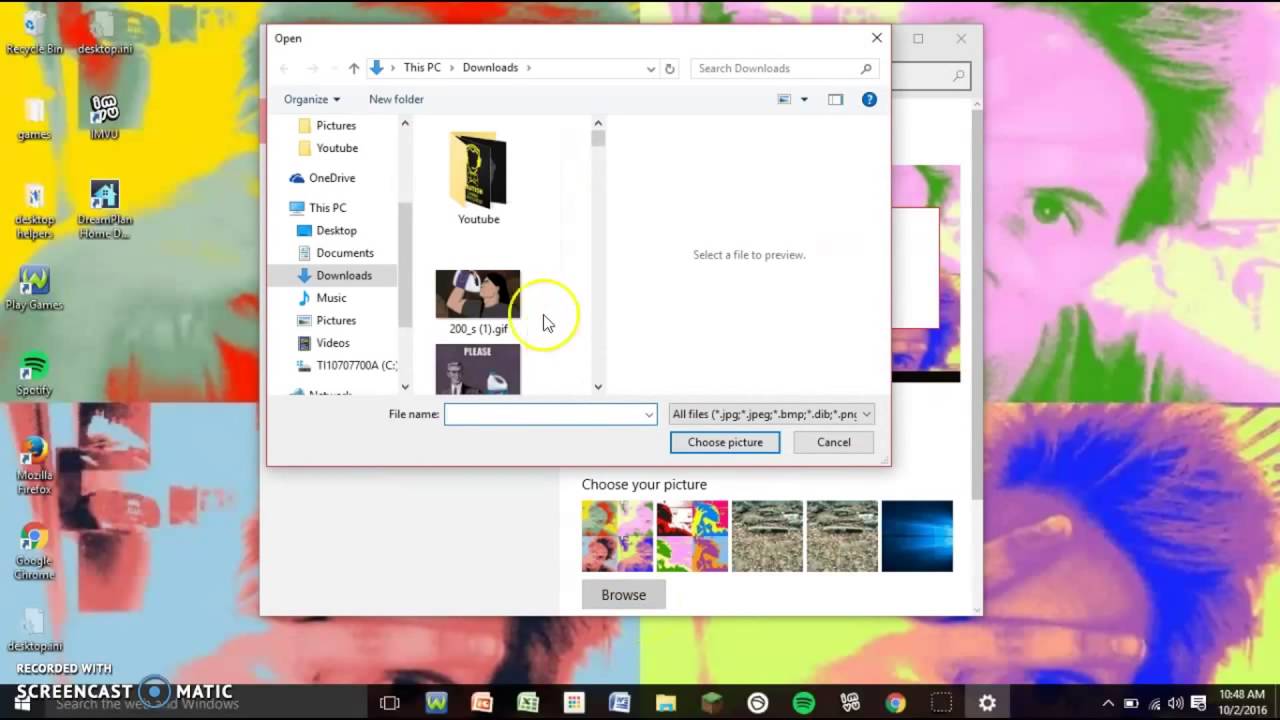Create a New folder
1280x720 pixels.
(396, 99)
